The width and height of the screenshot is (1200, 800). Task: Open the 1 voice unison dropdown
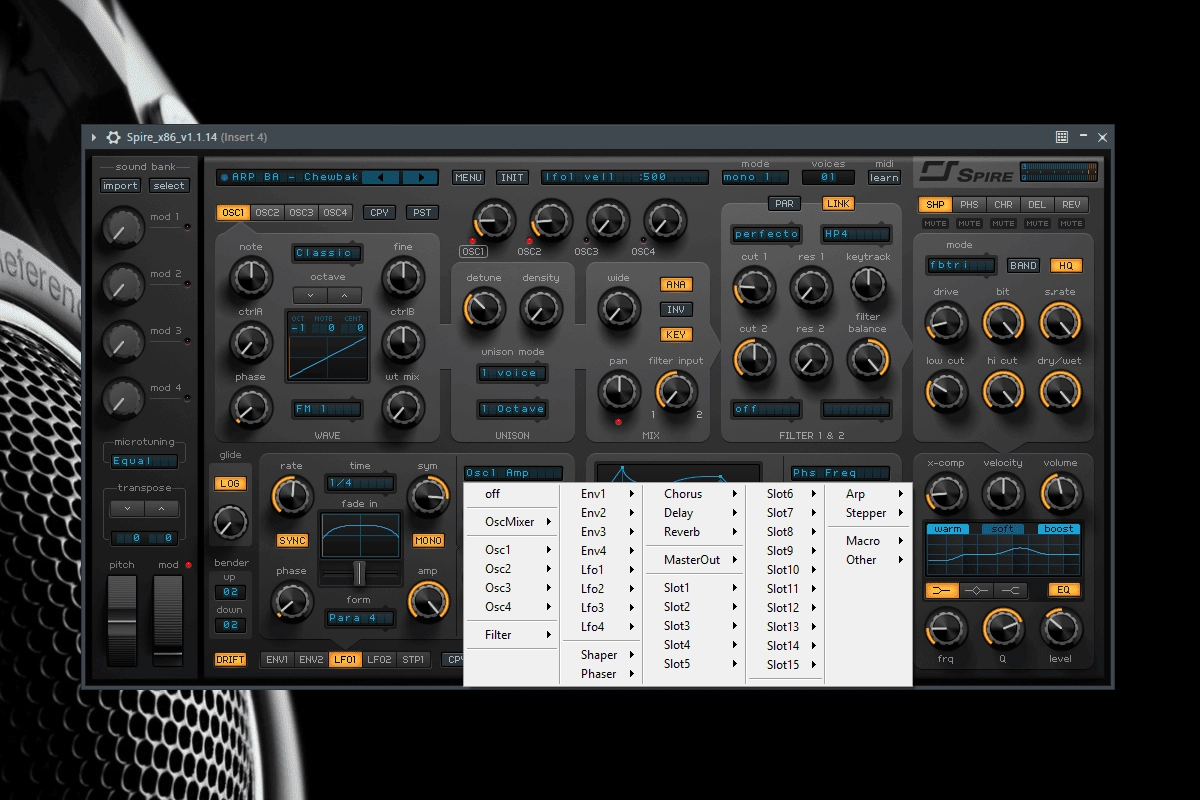pos(512,373)
